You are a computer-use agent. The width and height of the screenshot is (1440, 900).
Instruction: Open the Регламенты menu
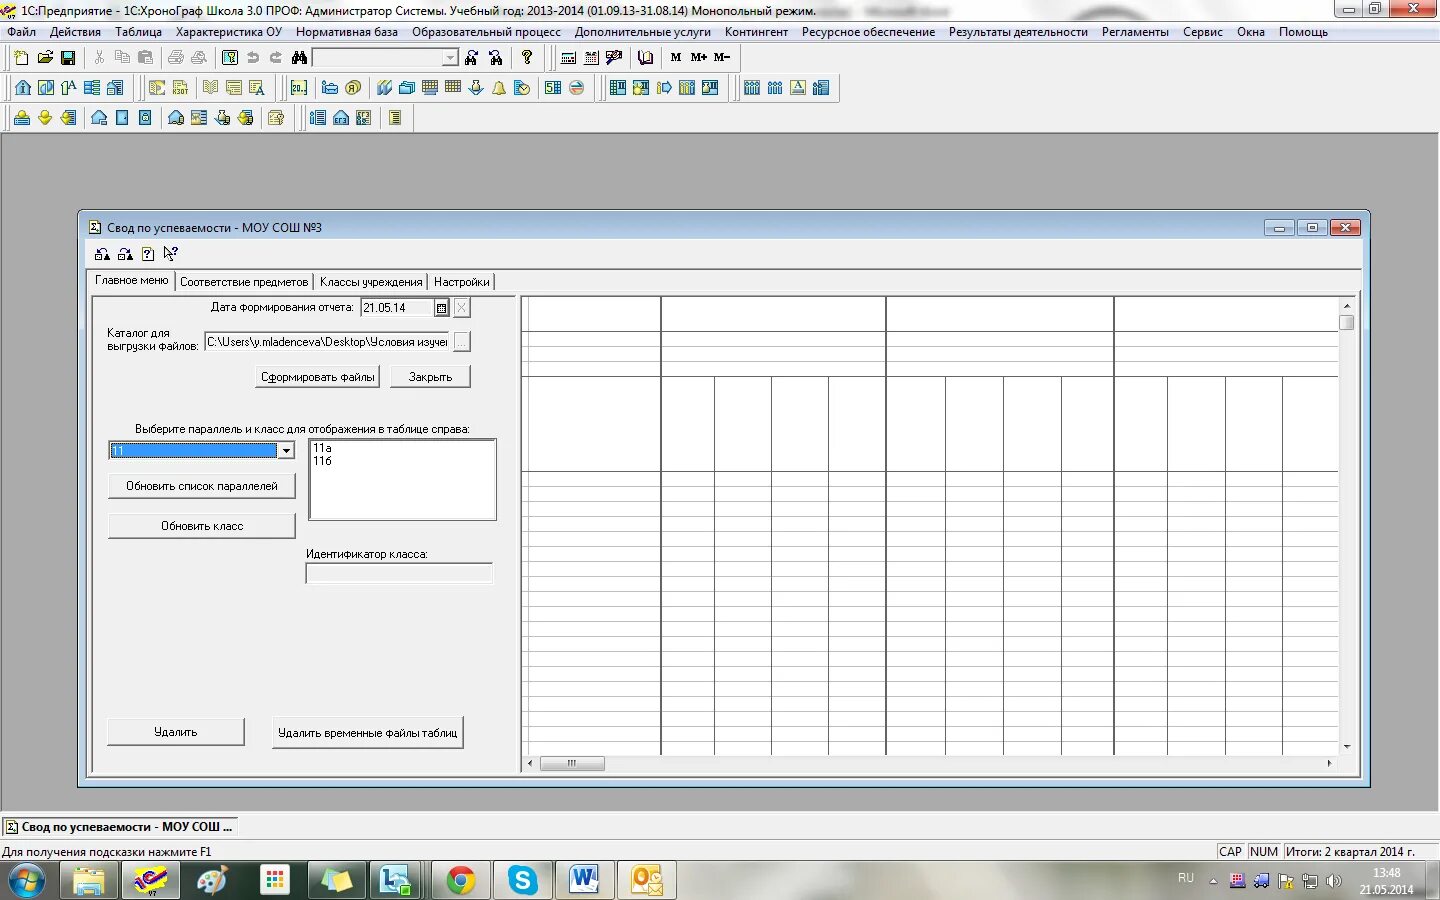pyautogui.click(x=1135, y=32)
